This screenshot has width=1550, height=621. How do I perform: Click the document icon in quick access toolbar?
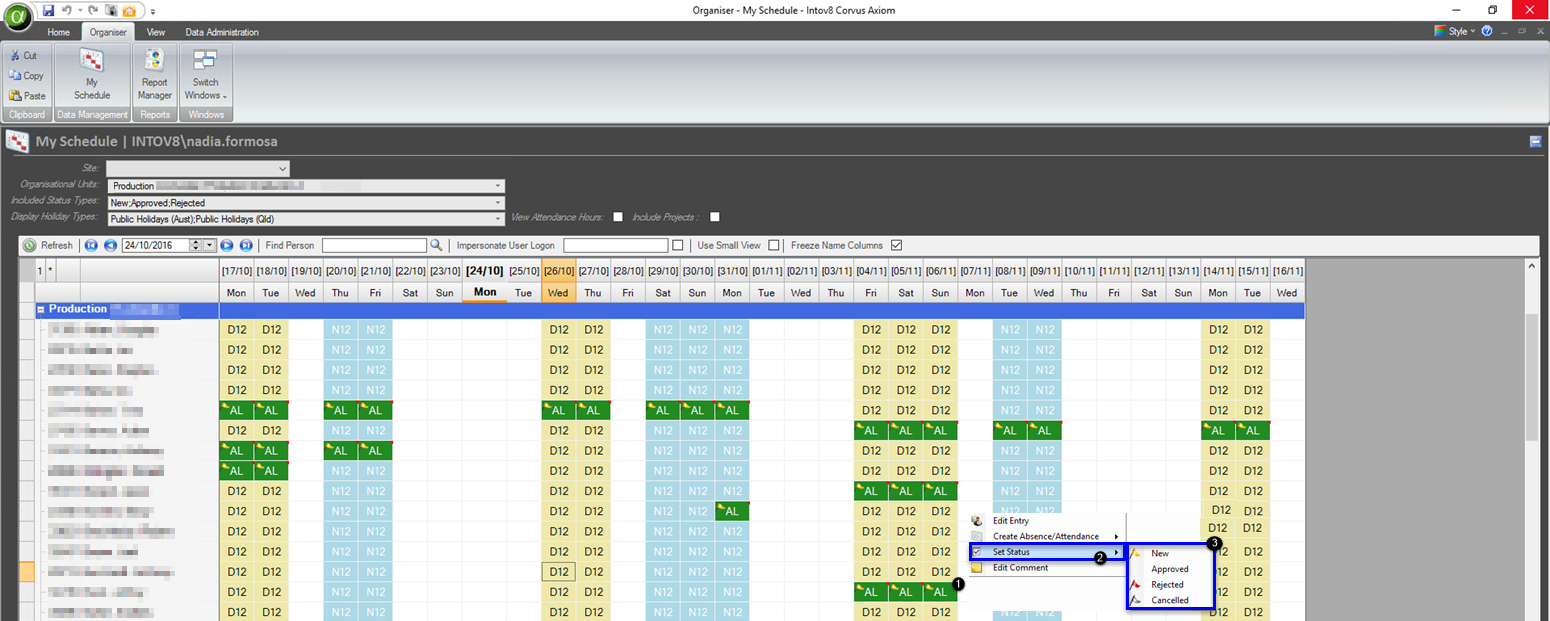(x=112, y=10)
